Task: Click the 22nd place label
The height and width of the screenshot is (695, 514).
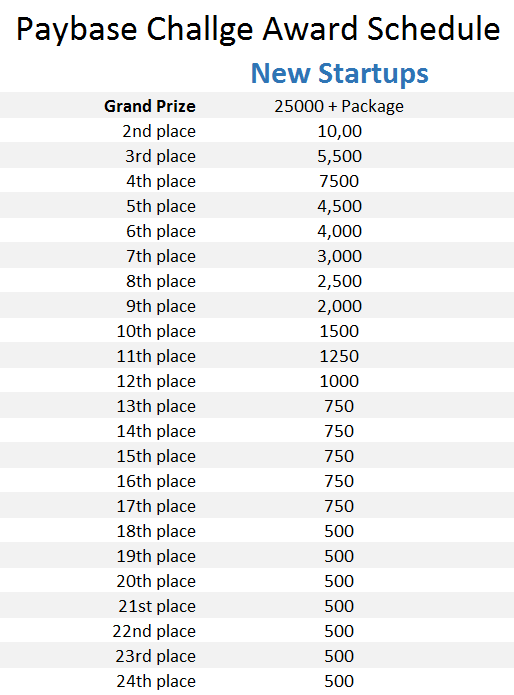Action: 154,631
